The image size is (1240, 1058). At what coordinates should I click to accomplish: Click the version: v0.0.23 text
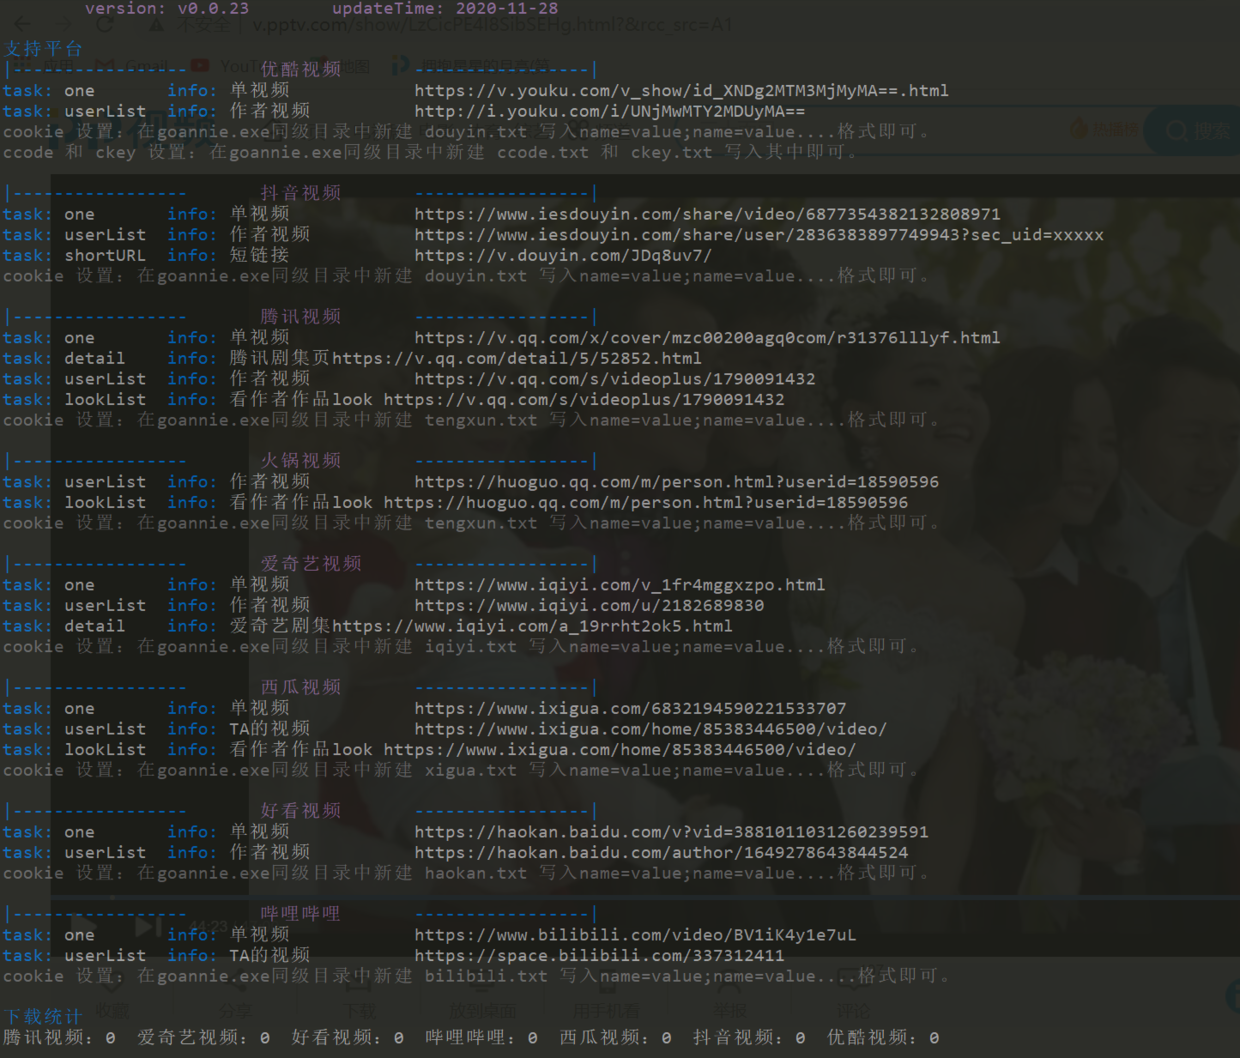(x=167, y=8)
